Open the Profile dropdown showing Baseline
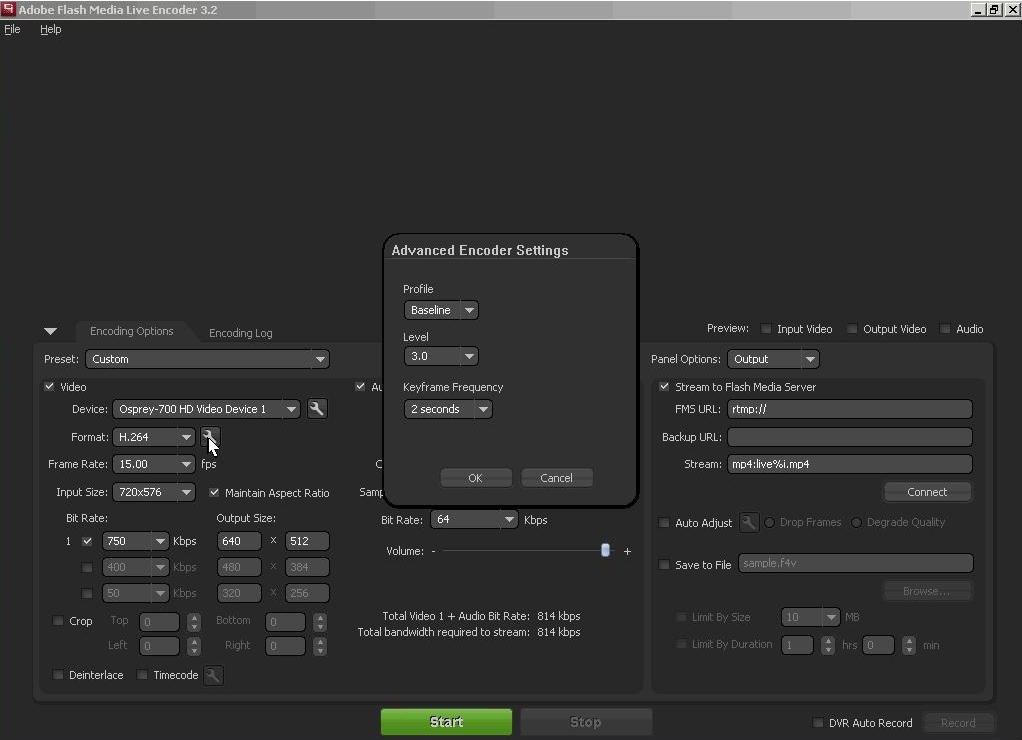 click(441, 310)
